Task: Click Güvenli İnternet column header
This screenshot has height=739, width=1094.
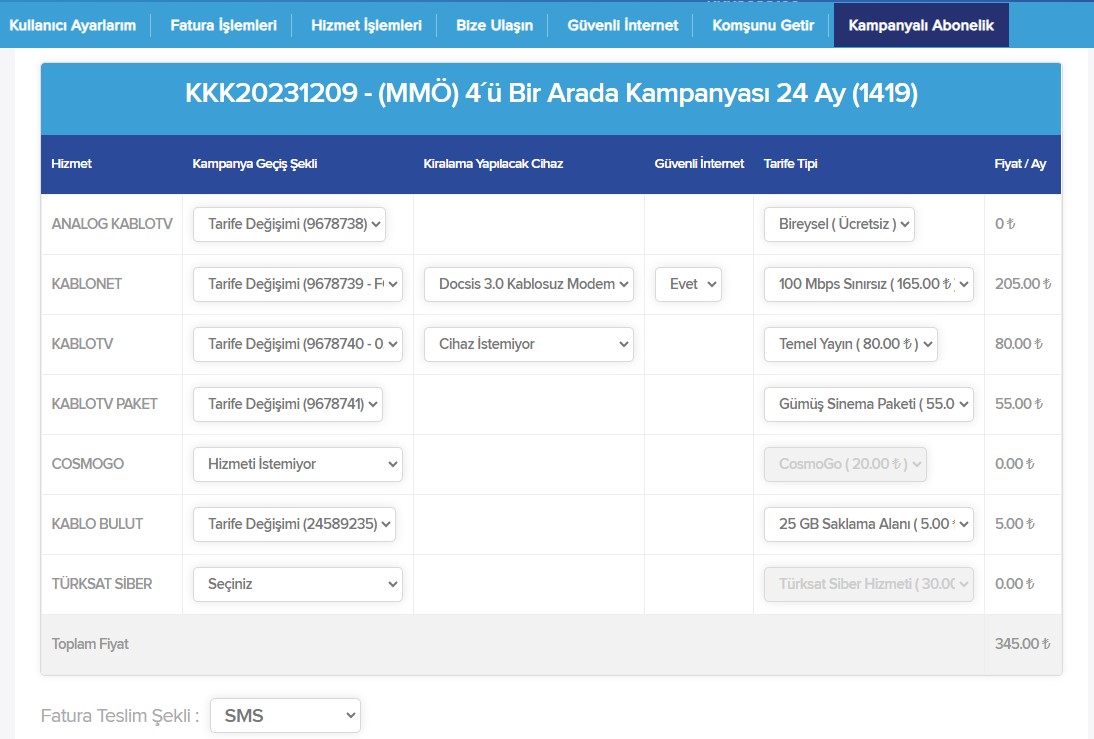Action: [x=699, y=163]
